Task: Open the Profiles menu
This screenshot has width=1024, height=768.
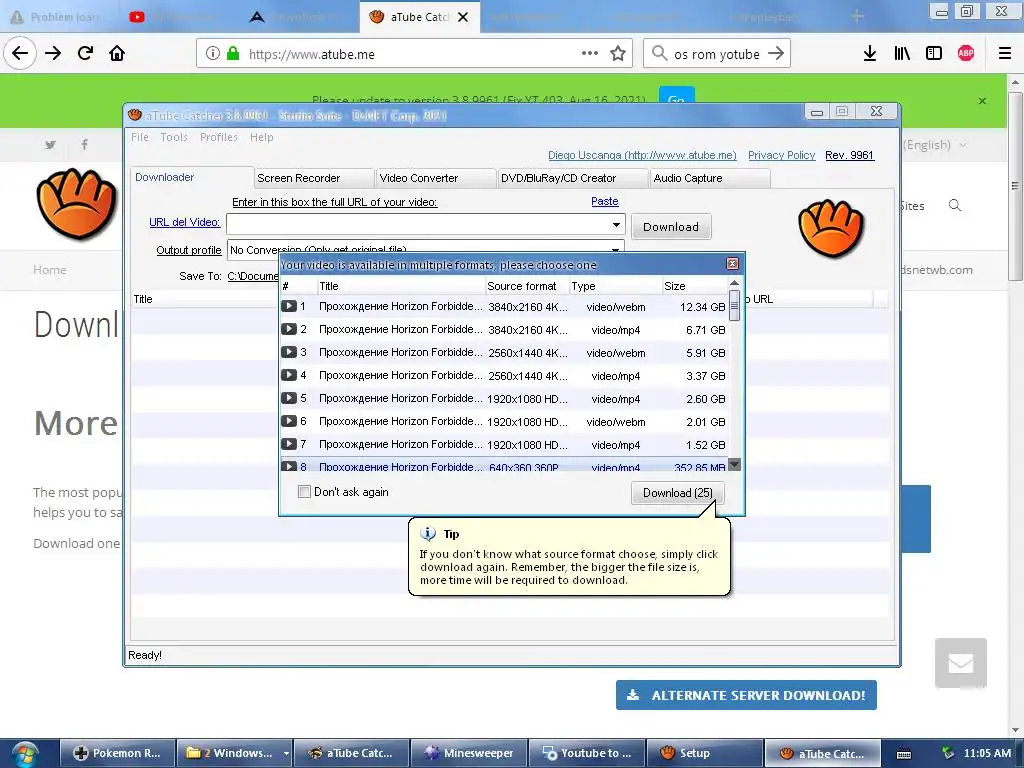Action: (x=219, y=137)
